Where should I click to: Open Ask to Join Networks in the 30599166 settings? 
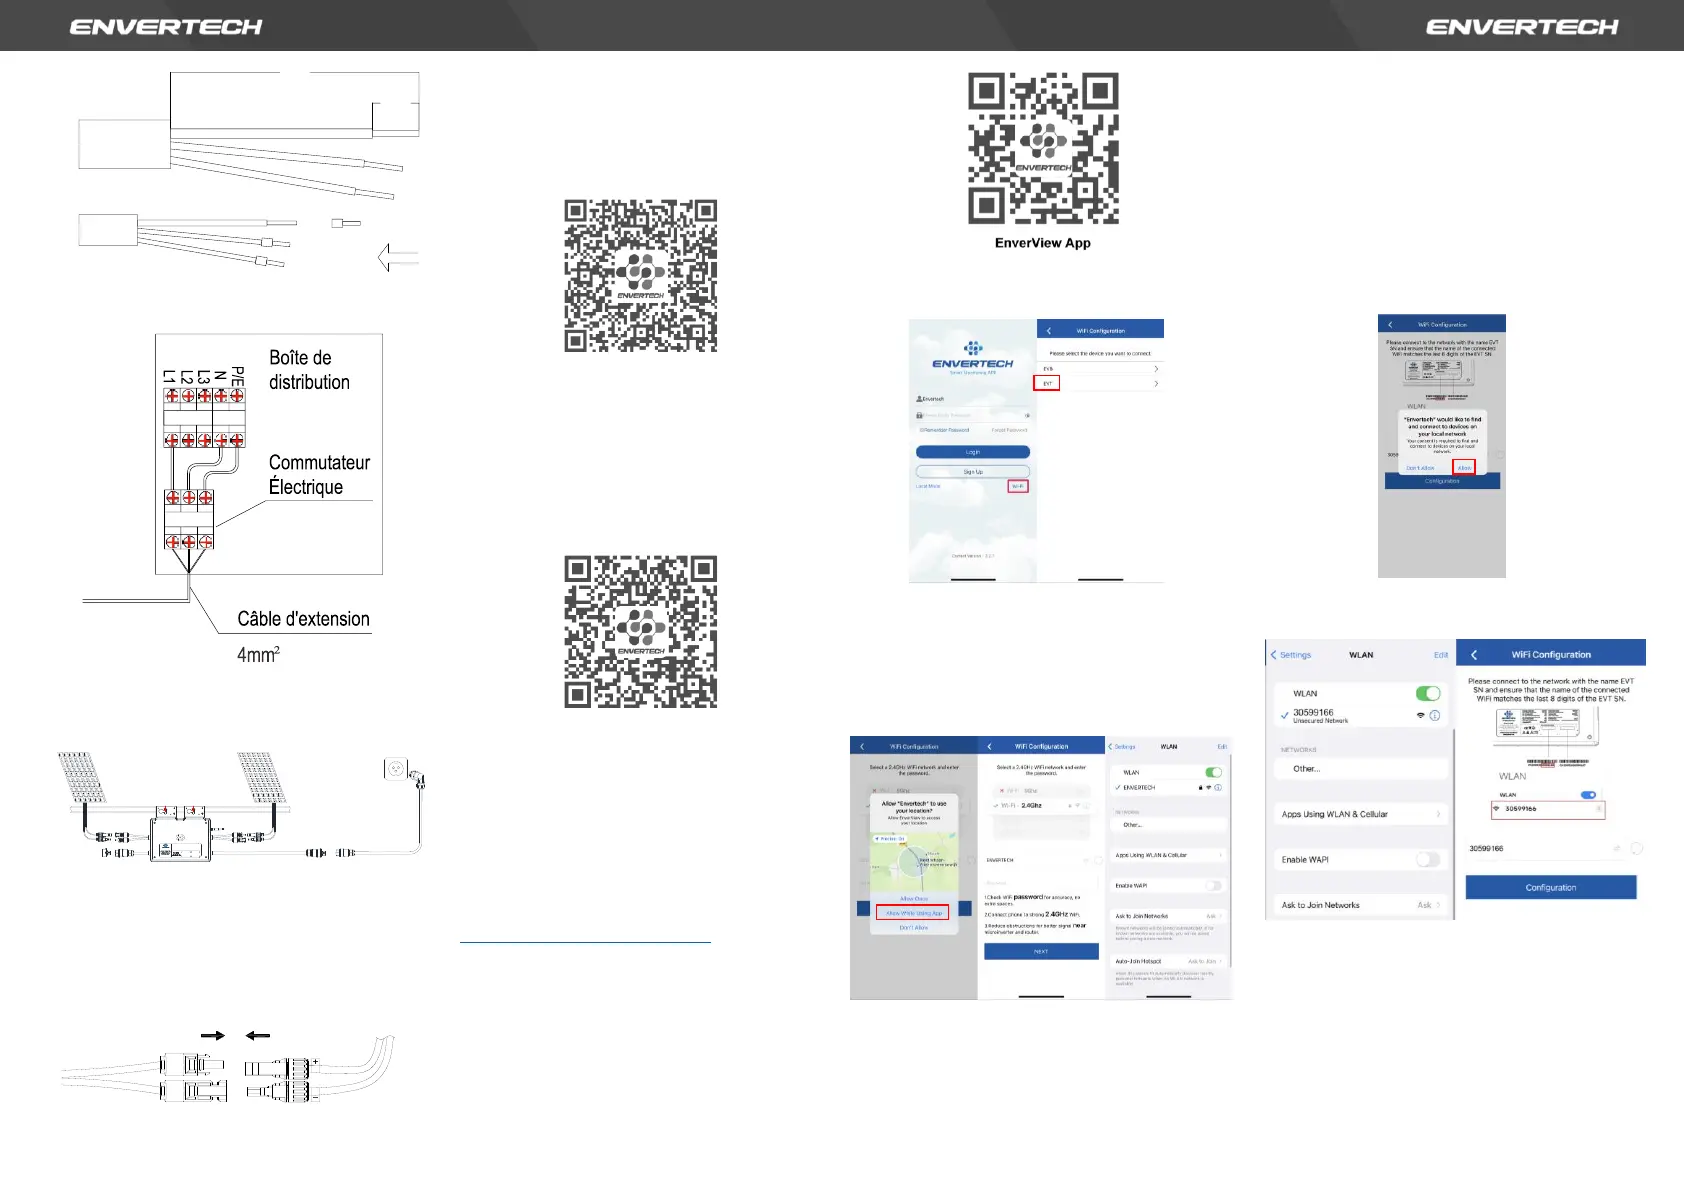click(1361, 905)
